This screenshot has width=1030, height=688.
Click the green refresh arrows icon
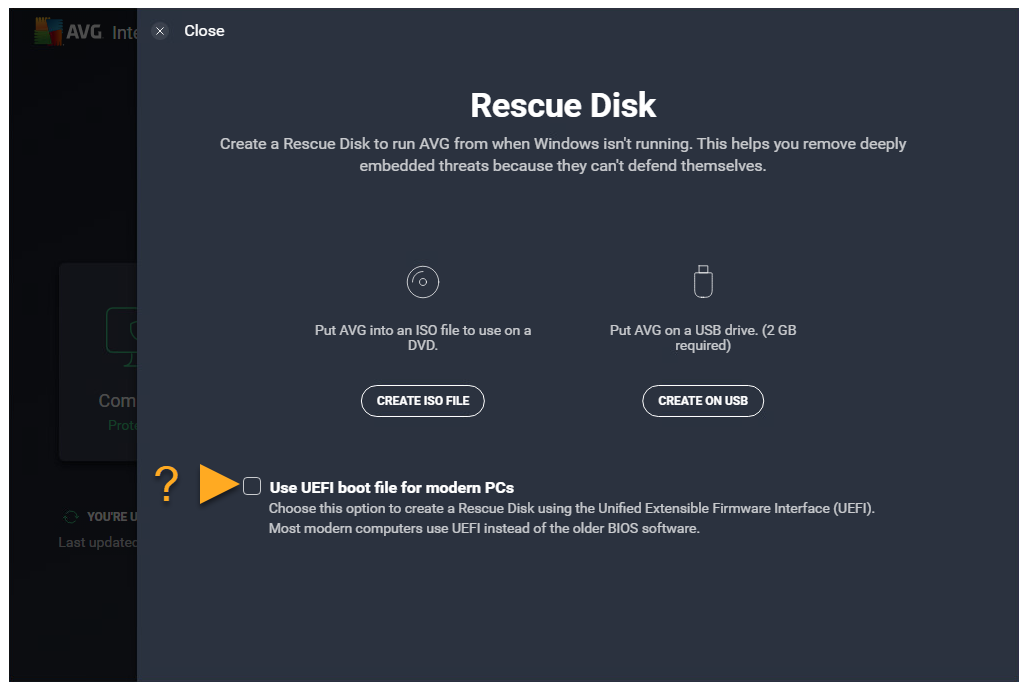pyautogui.click(x=70, y=517)
